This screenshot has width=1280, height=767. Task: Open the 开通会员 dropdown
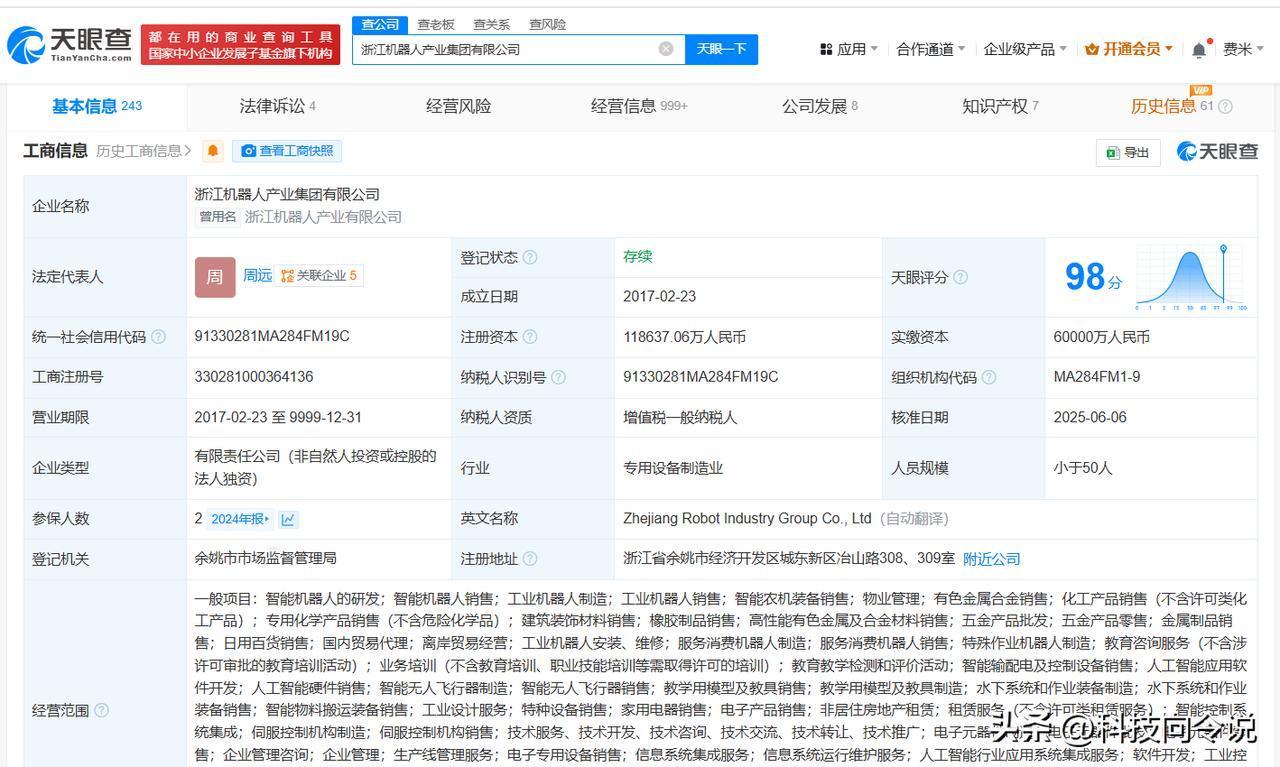(x=1129, y=49)
